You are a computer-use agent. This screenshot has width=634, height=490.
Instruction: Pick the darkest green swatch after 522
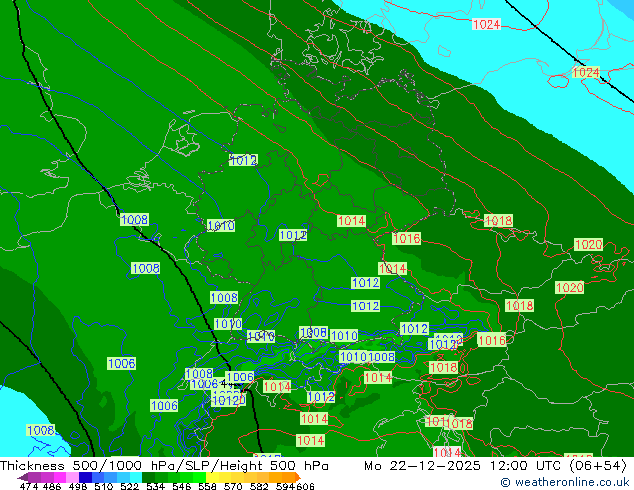point(149,477)
